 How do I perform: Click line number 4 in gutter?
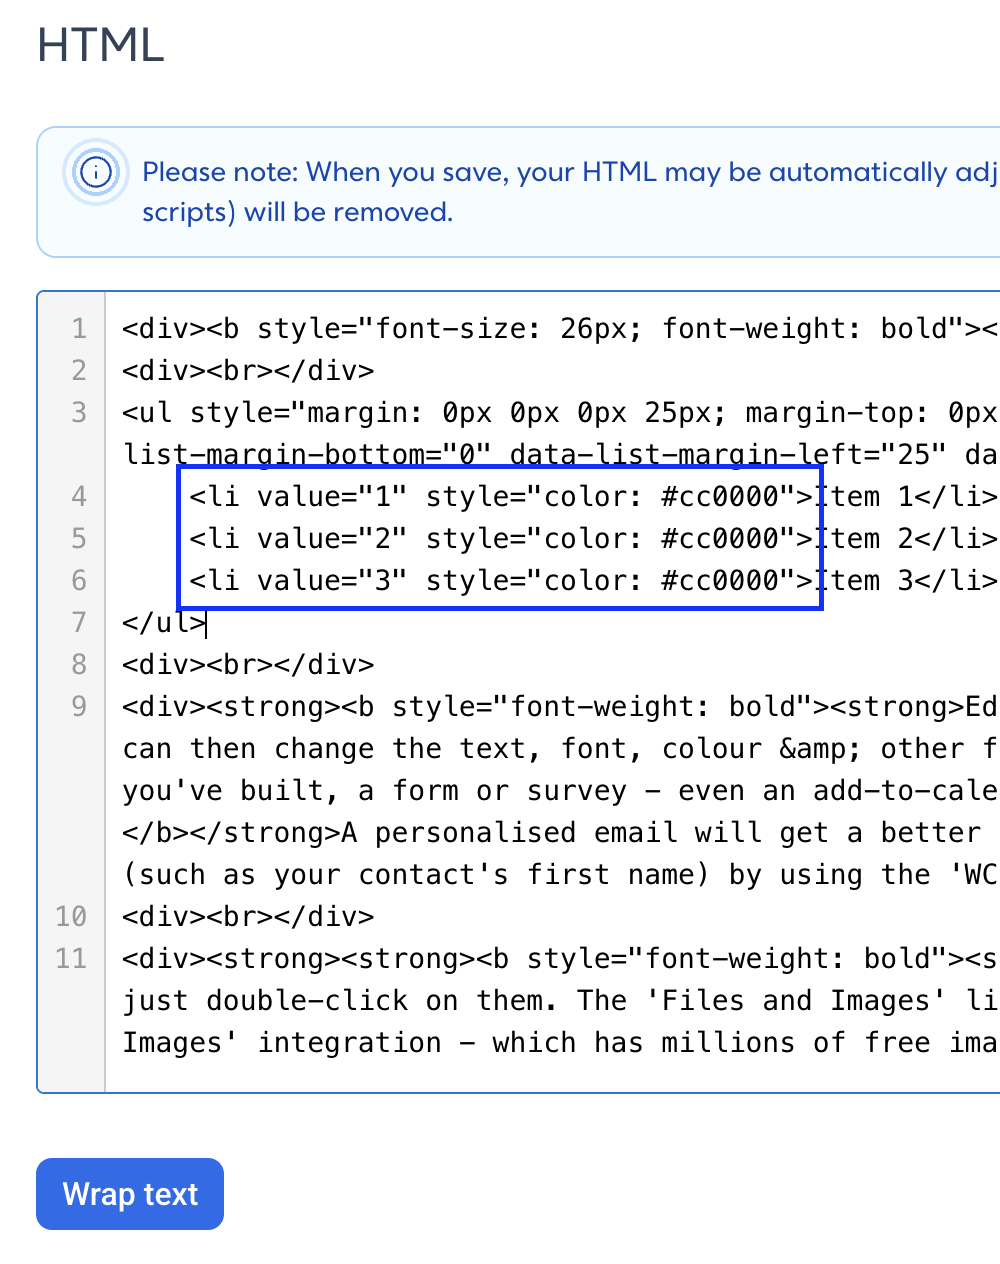79,497
